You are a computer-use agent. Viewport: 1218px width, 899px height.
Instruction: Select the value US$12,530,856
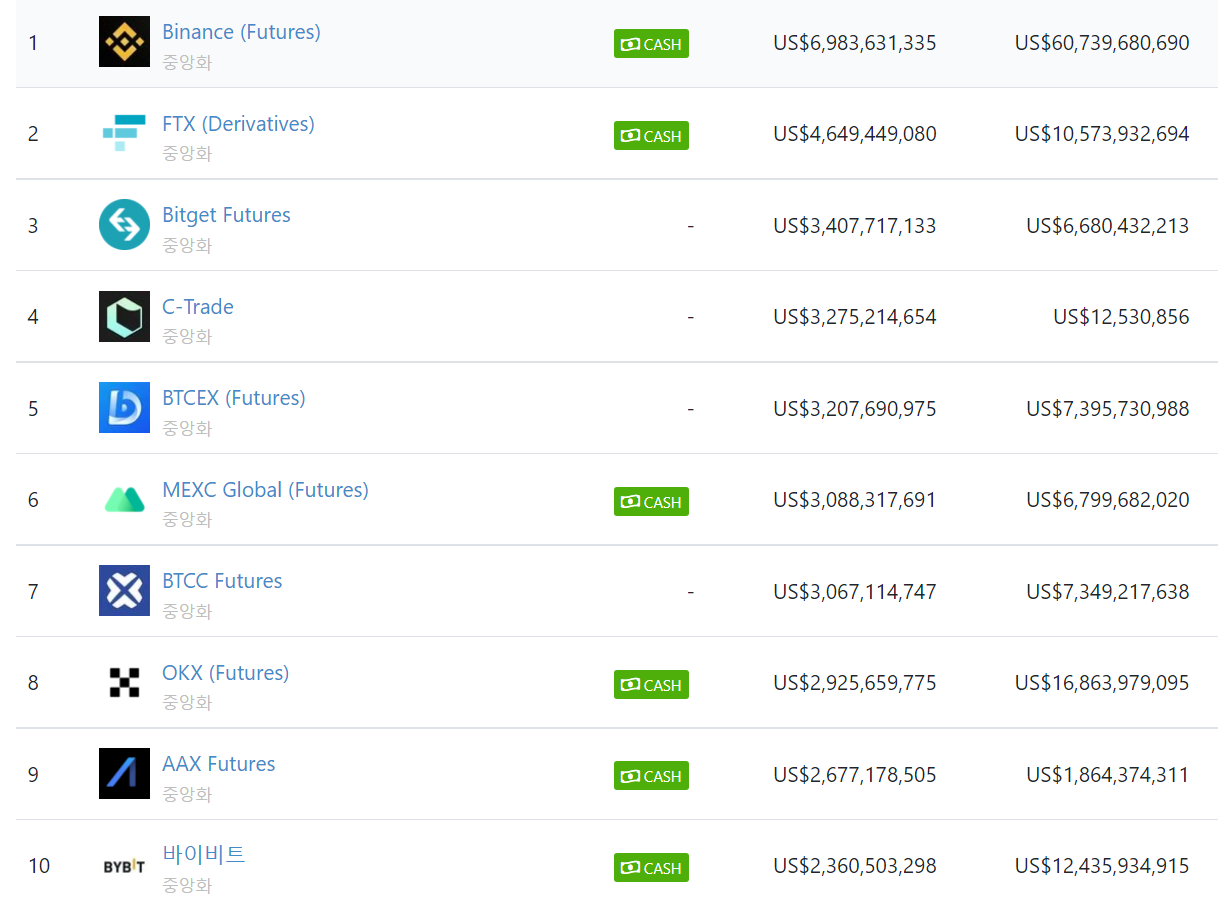click(x=1121, y=317)
